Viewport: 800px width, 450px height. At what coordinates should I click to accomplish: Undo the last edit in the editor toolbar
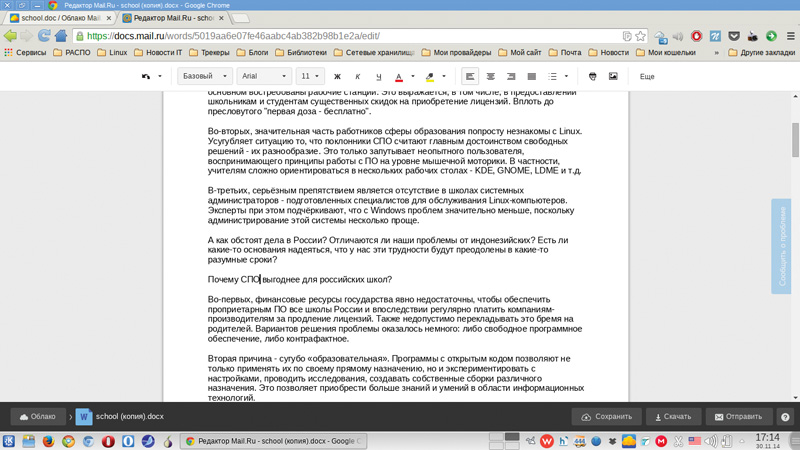(x=146, y=77)
